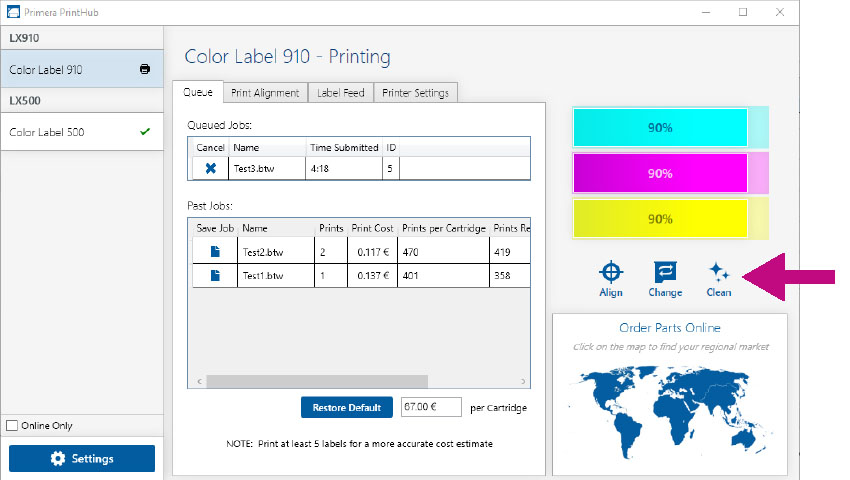The height and width of the screenshot is (480, 850).
Task: Open the Printer Settings tab
Action: [x=415, y=93]
